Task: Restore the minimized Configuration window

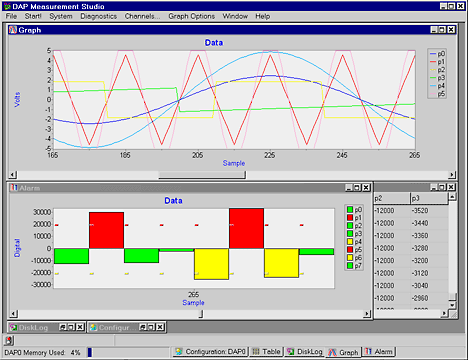Action: [x=142, y=327]
